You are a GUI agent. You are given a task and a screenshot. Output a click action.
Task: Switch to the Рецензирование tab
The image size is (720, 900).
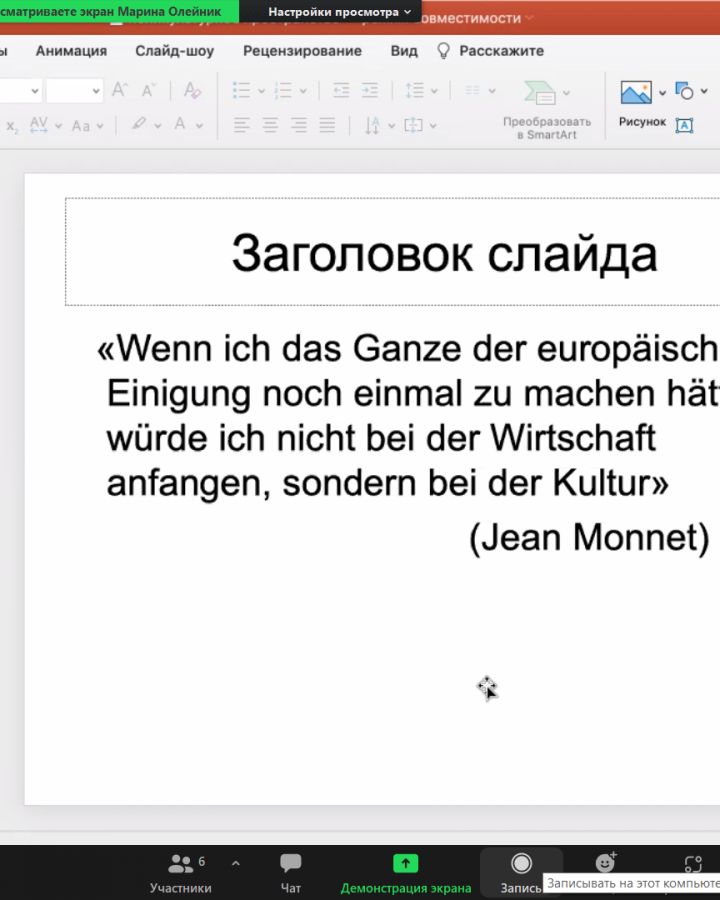(x=302, y=51)
